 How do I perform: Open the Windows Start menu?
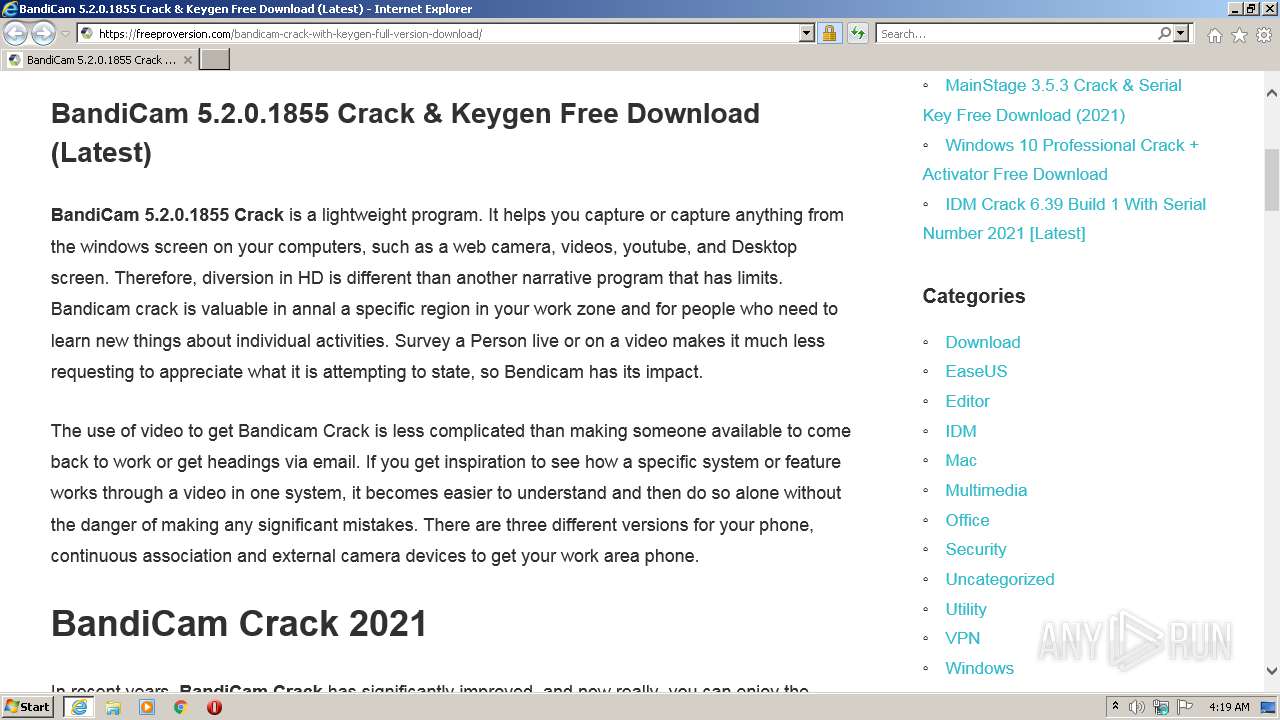[28, 707]
